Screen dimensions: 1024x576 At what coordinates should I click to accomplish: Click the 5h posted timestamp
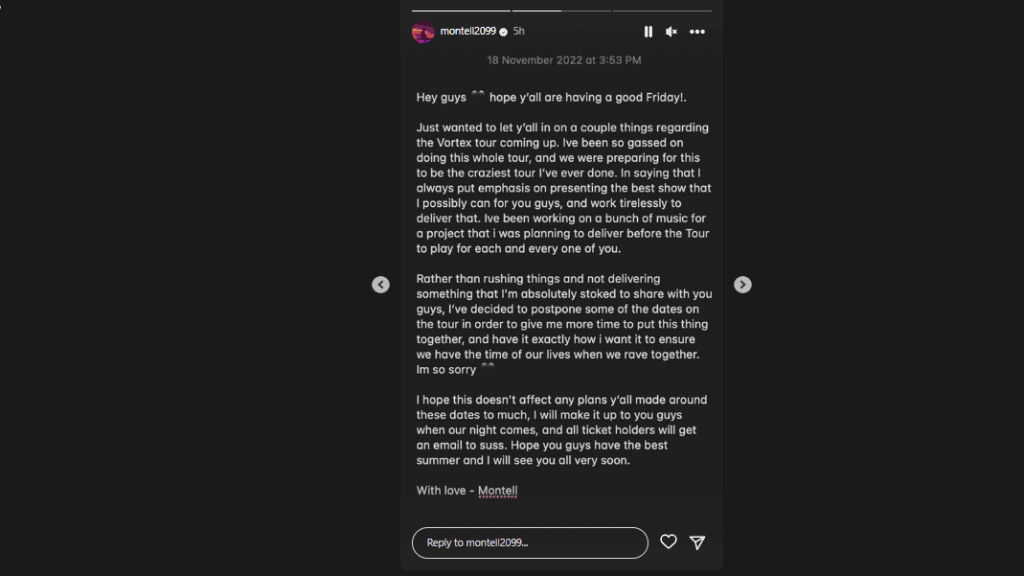pyautogui.click(x=519, y=31)
